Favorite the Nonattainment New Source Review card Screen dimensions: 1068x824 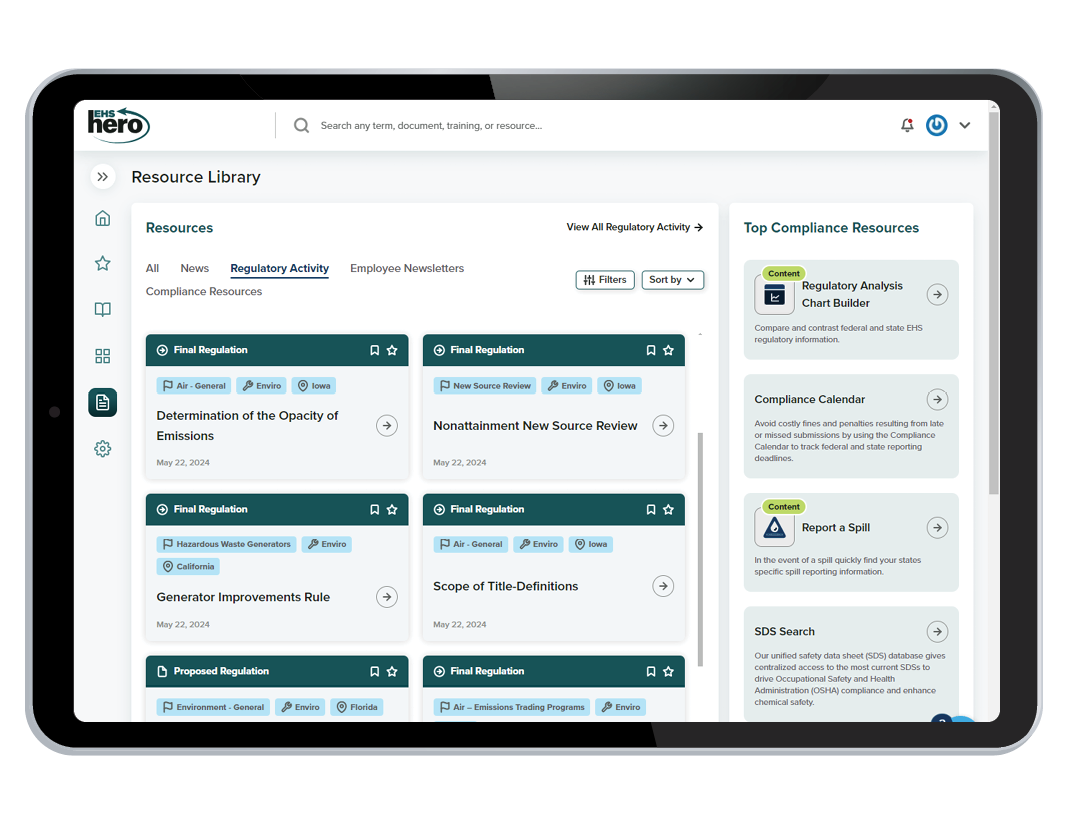click(668, 350)
